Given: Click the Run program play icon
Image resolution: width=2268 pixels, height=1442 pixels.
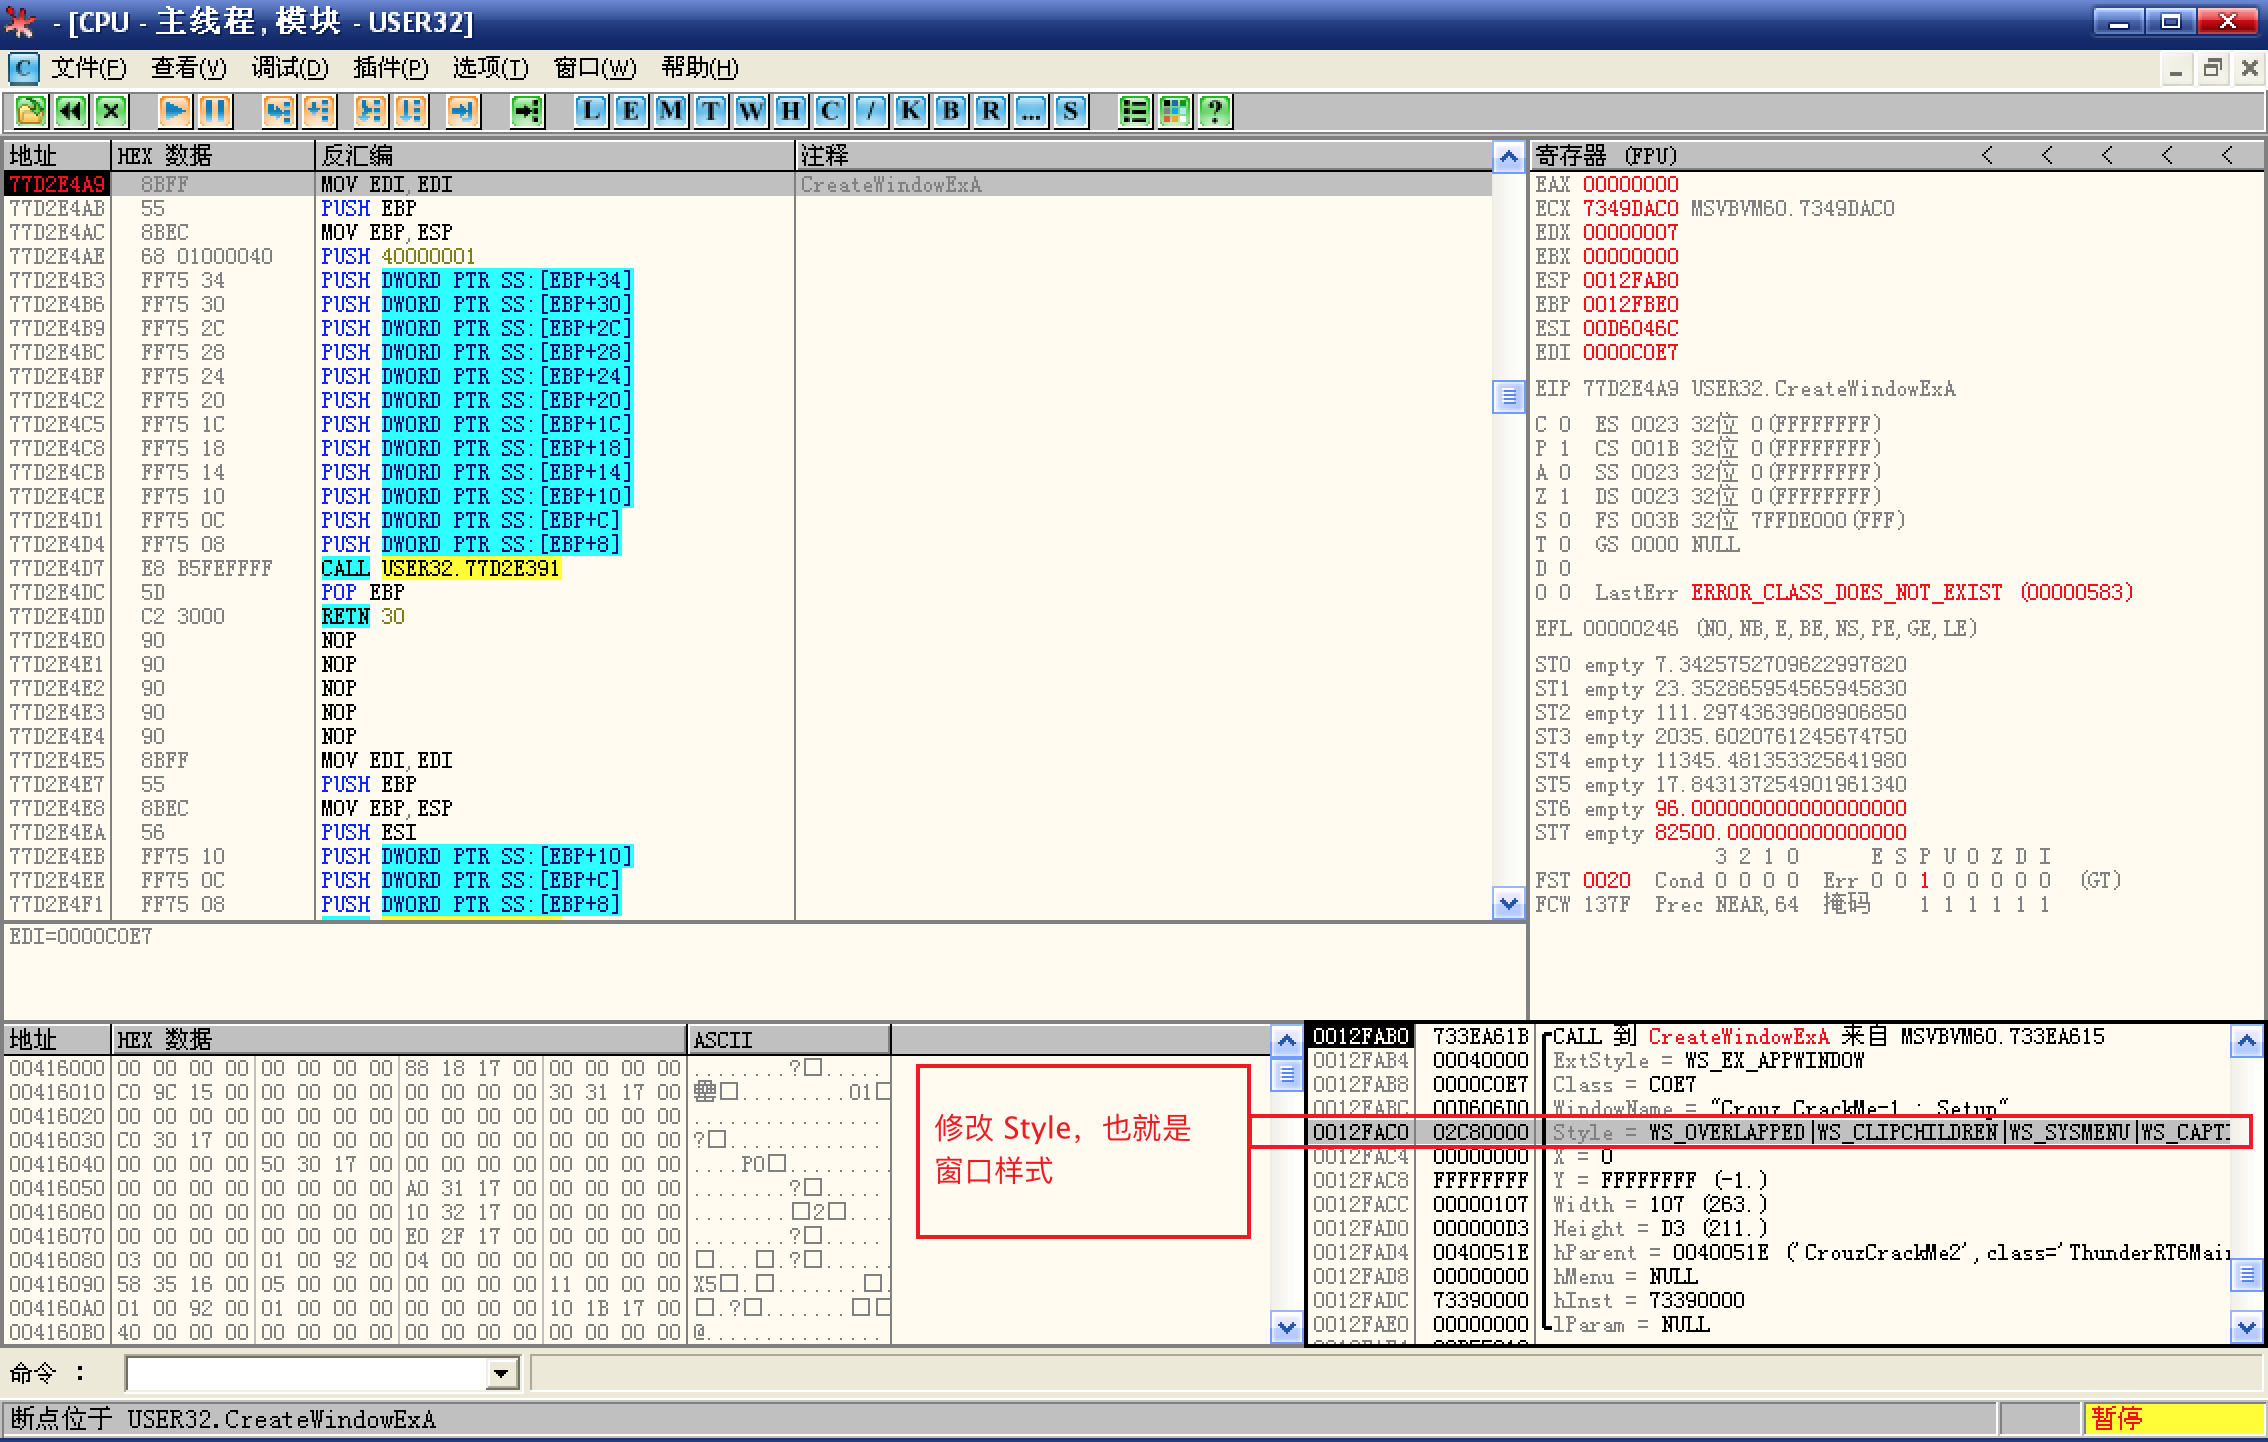Looking at the screenshot, I should [x=174, y=111].
